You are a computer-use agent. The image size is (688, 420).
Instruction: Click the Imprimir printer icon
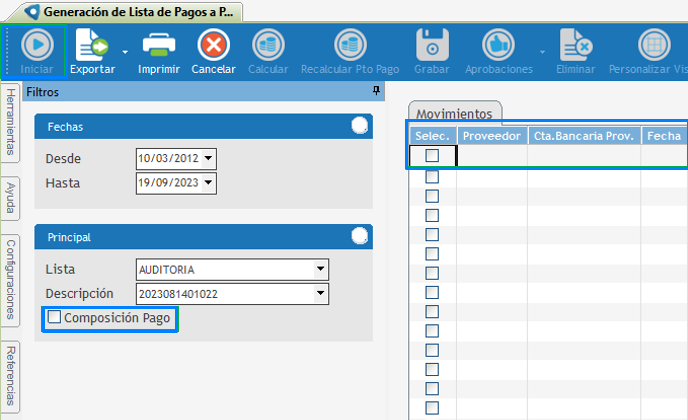pos(158,45)
